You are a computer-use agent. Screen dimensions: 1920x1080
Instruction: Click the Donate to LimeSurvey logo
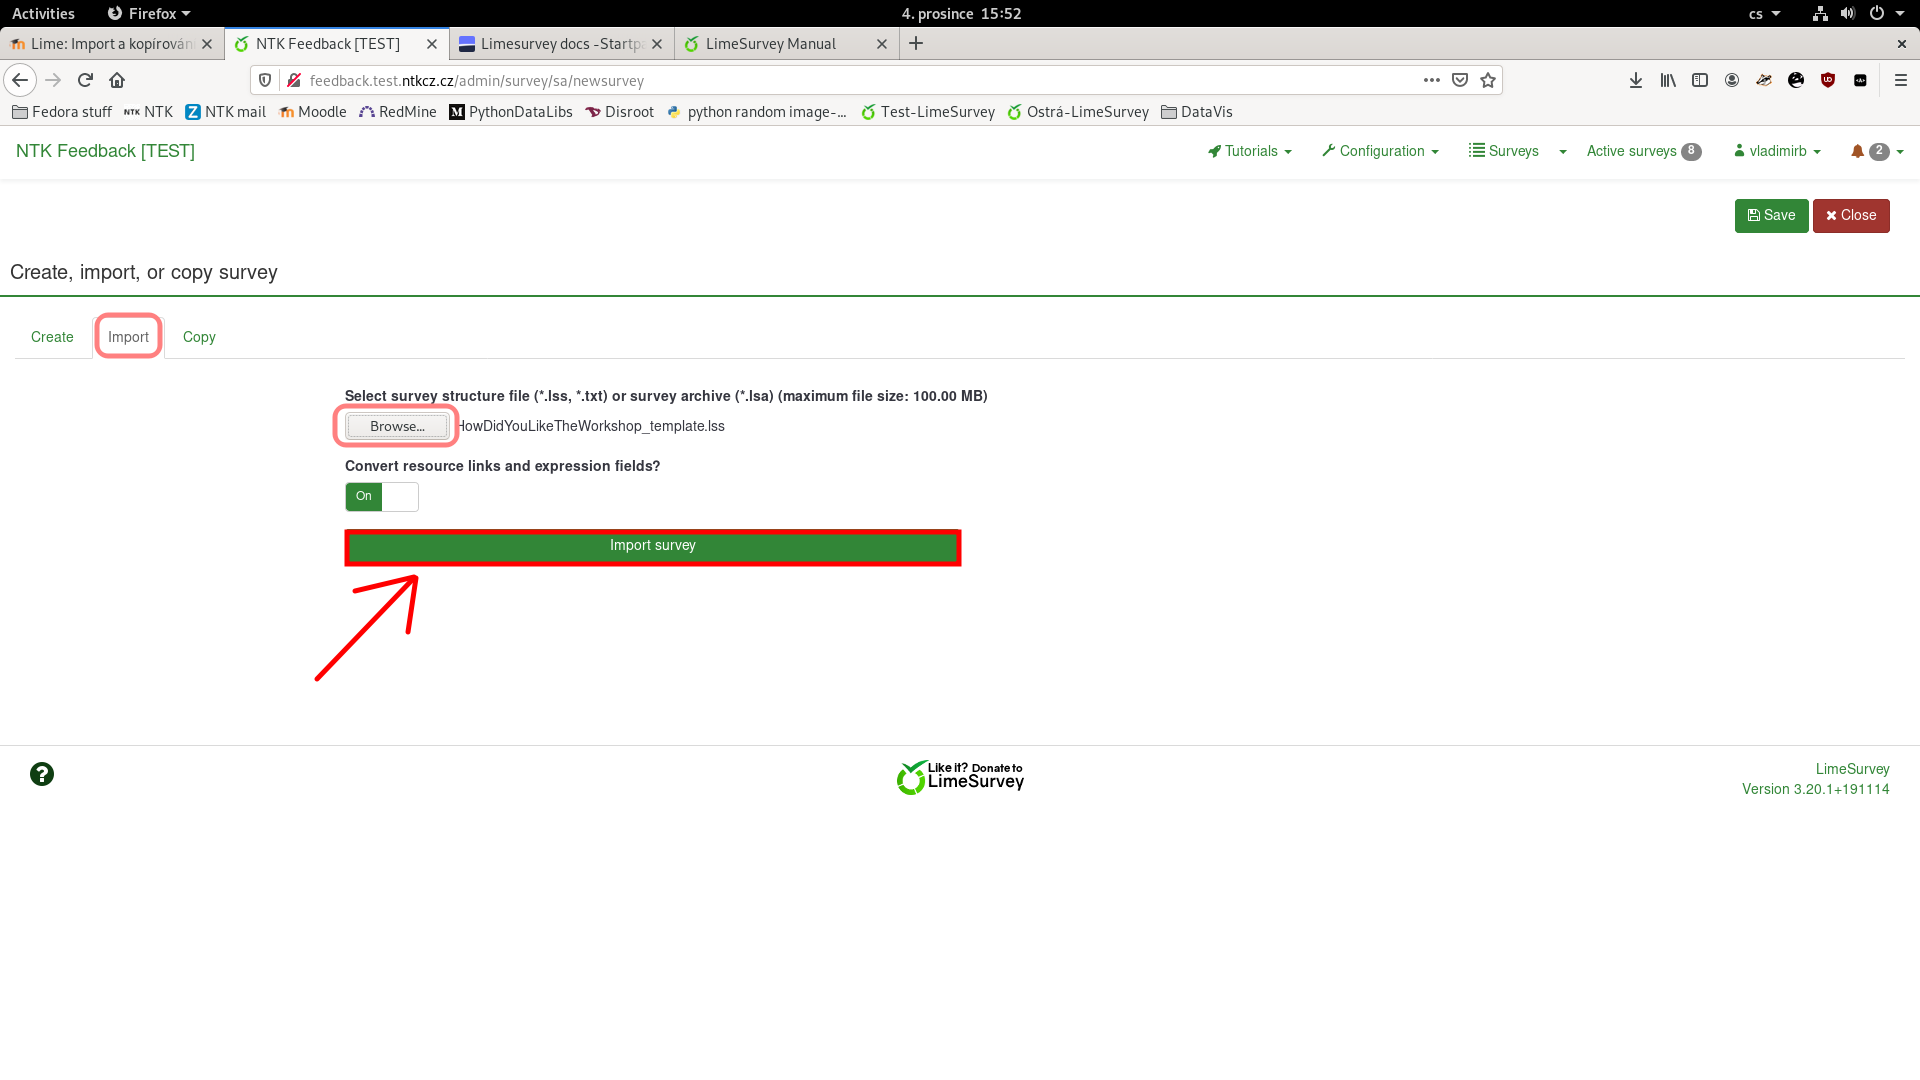coord(960,777)
